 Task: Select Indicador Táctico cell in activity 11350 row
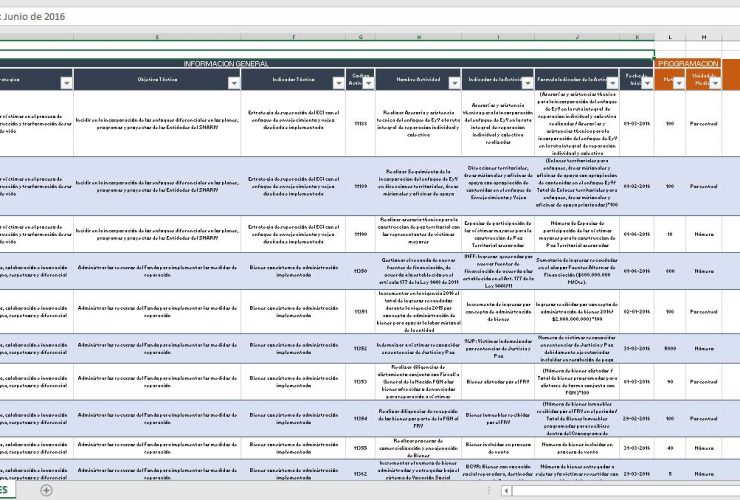click(x=293, y=271)
